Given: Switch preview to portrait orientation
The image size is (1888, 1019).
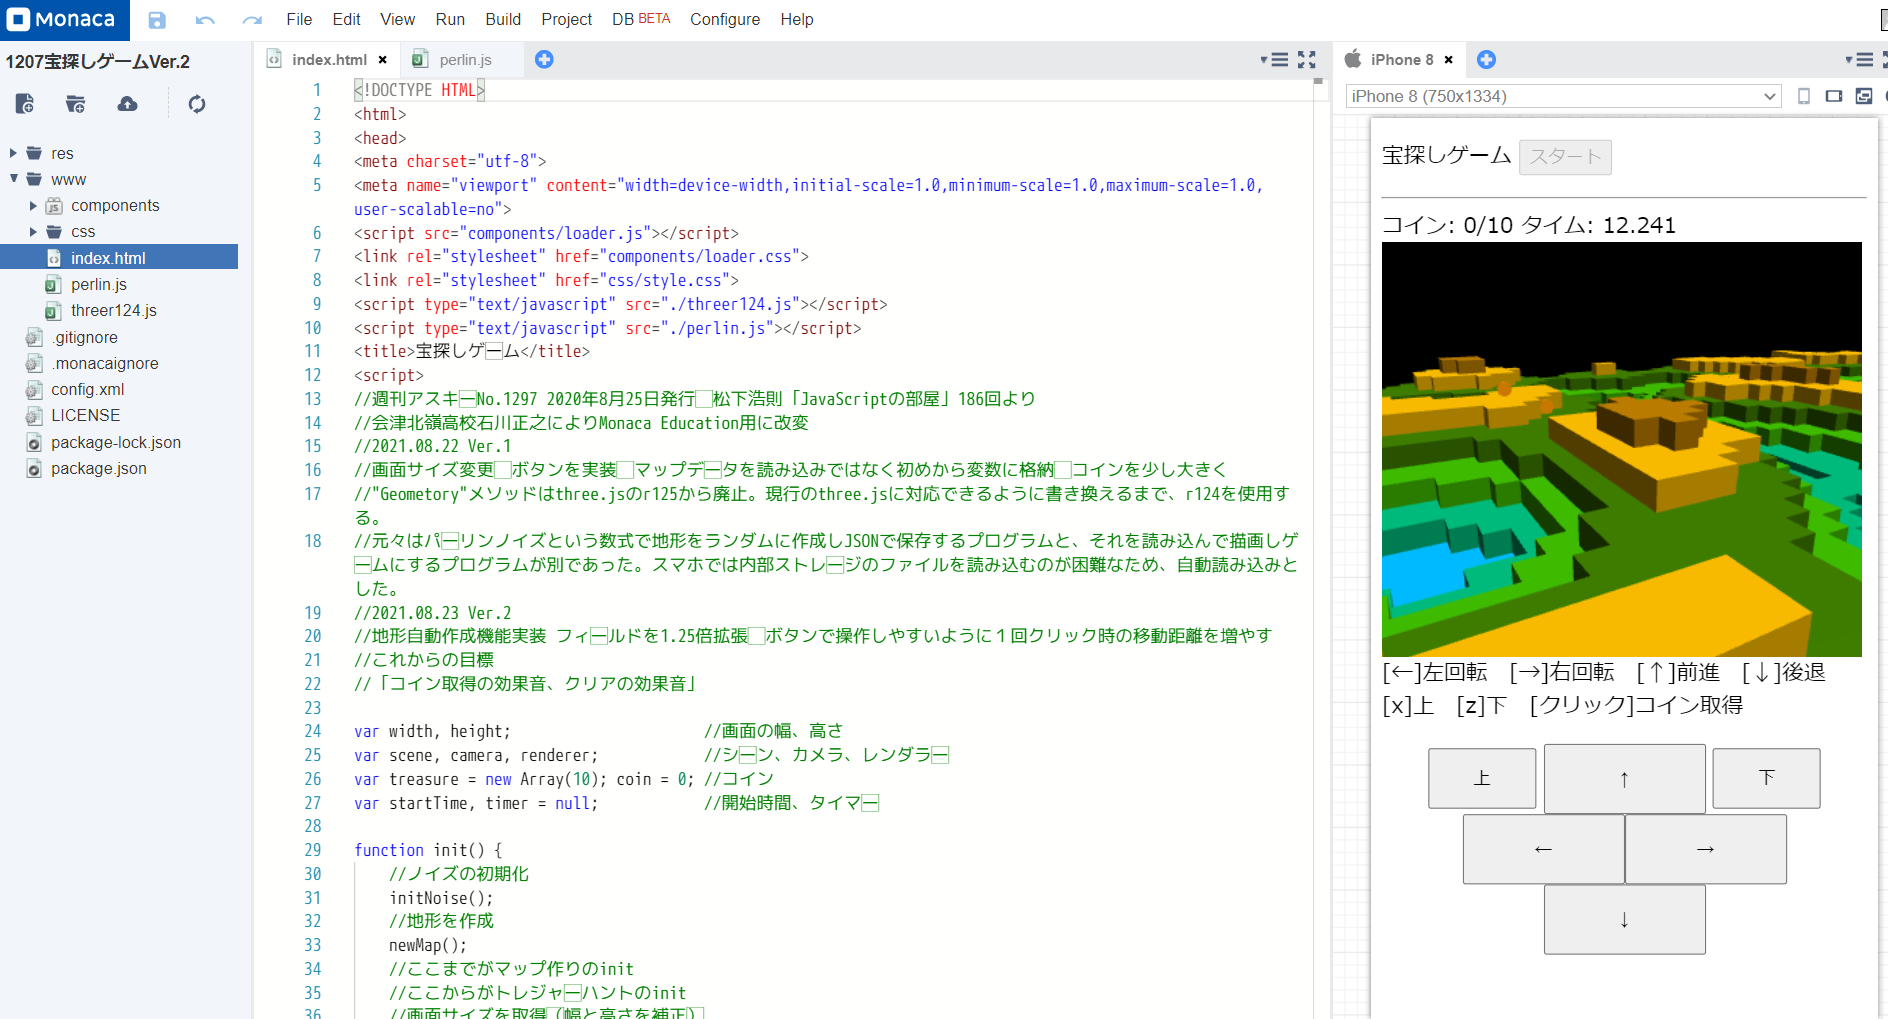Looking at the screenshot, I should [1804, 96].
